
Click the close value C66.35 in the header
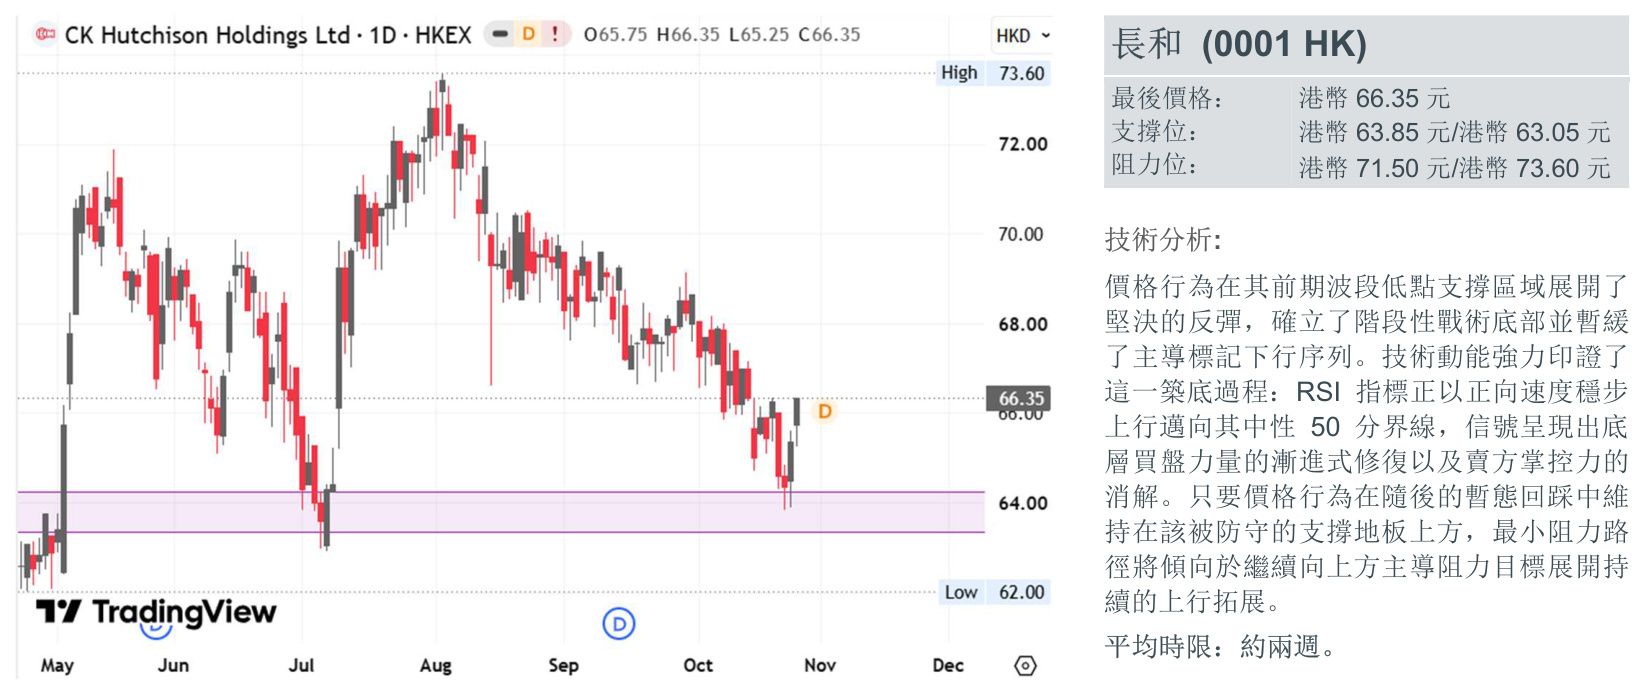click(x=829, y=35)
